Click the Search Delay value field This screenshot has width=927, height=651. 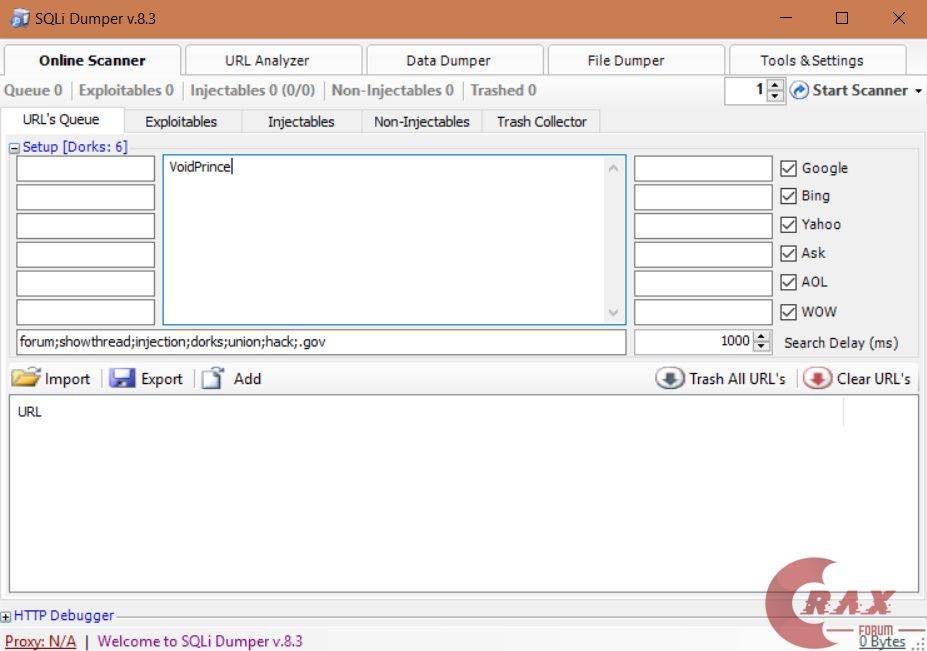(694, 342)
